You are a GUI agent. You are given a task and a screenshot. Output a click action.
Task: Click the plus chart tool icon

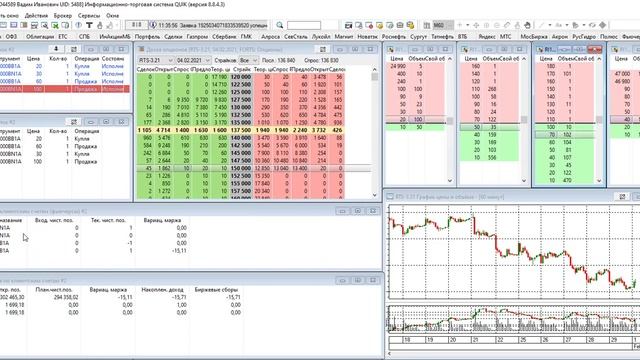(x=460, y=25)
